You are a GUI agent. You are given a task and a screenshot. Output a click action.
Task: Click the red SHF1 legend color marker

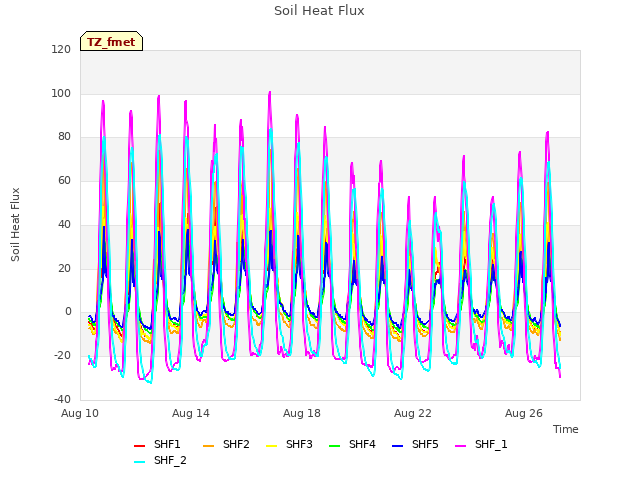click(x=139, y=446)
